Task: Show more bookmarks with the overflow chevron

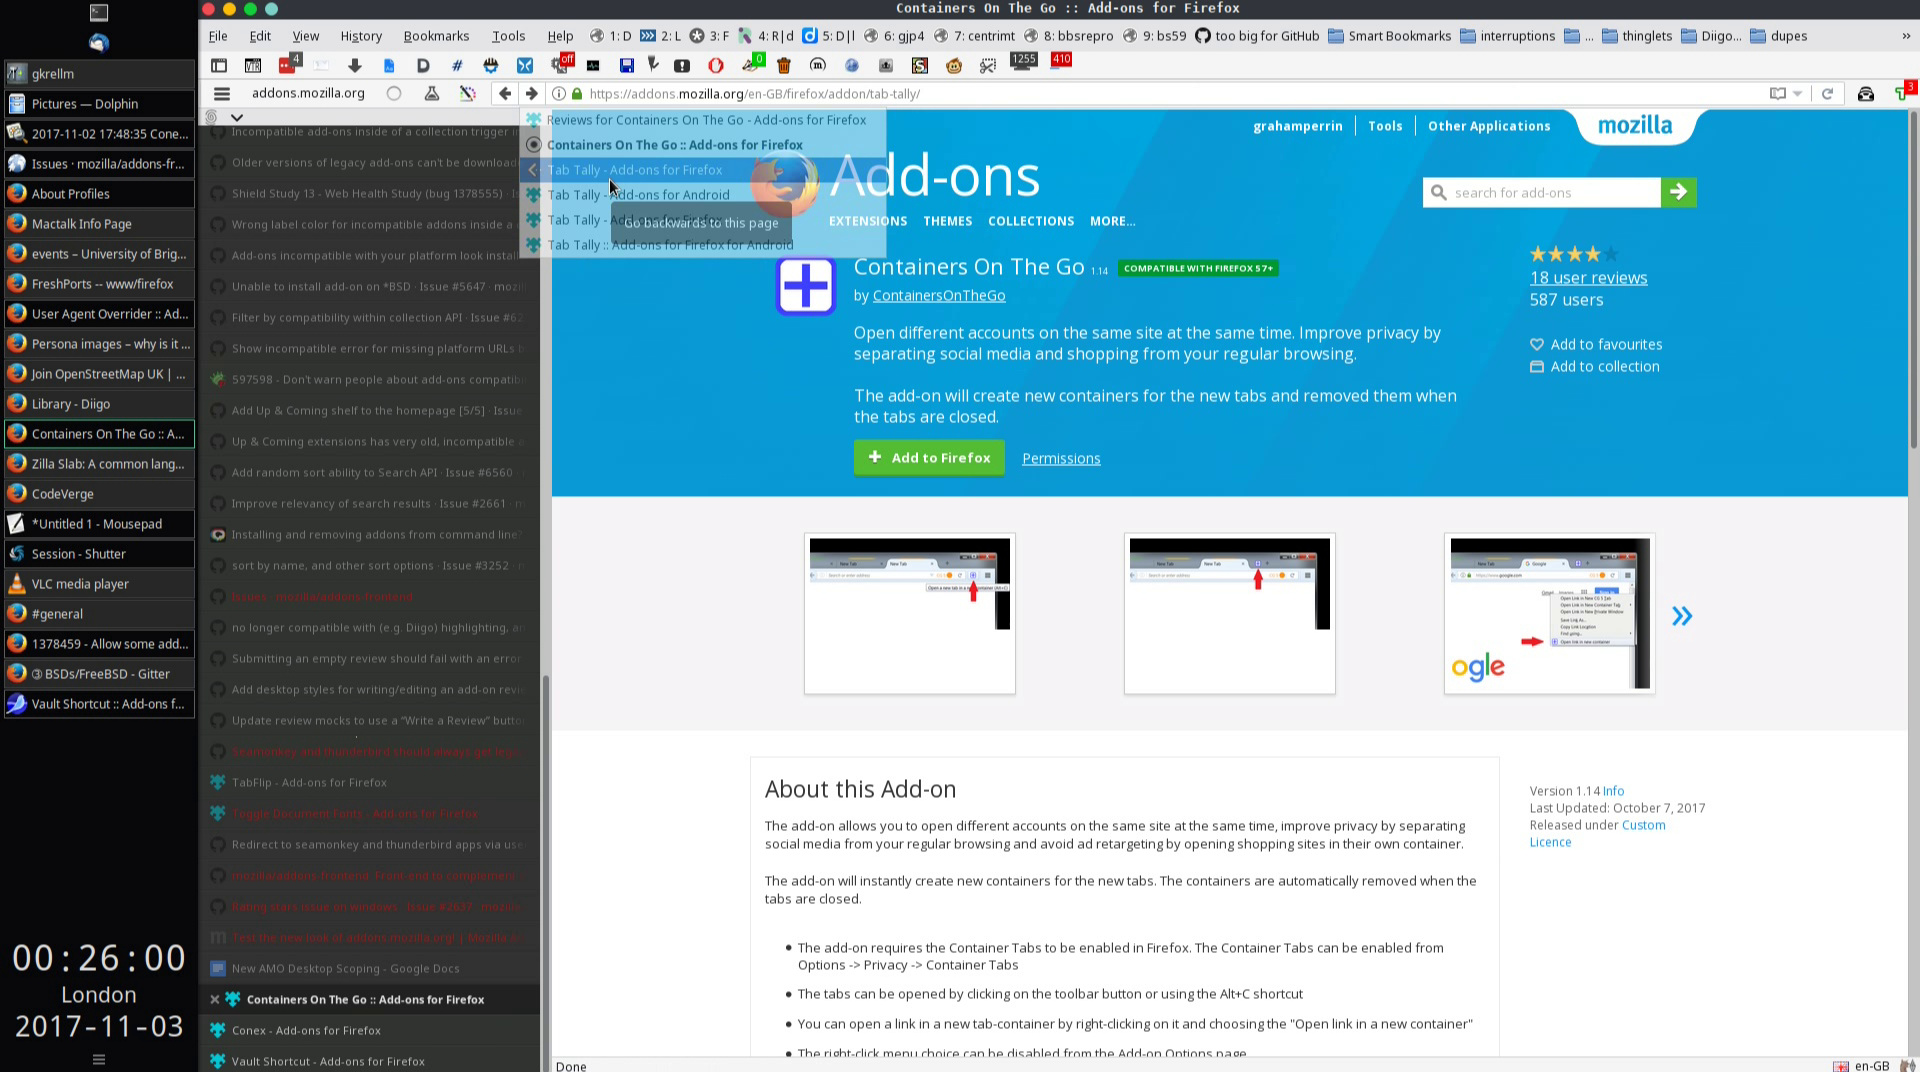Action: coord(1906,36)
